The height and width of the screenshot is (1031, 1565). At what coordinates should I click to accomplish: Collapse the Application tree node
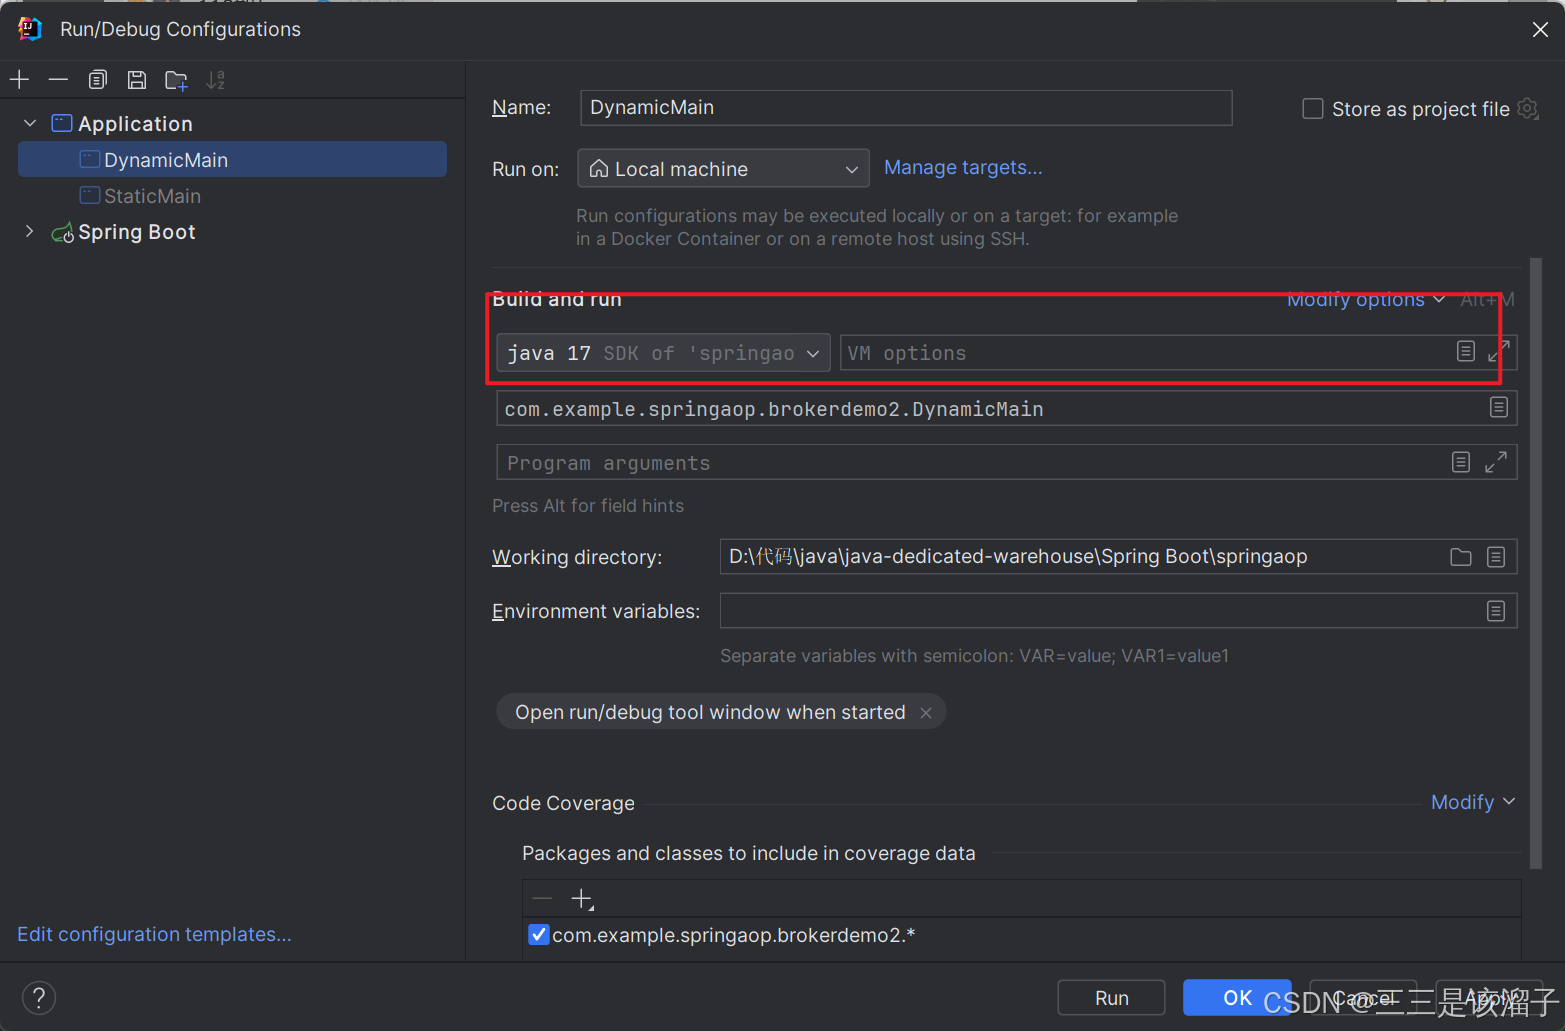[x=30, y=122]
